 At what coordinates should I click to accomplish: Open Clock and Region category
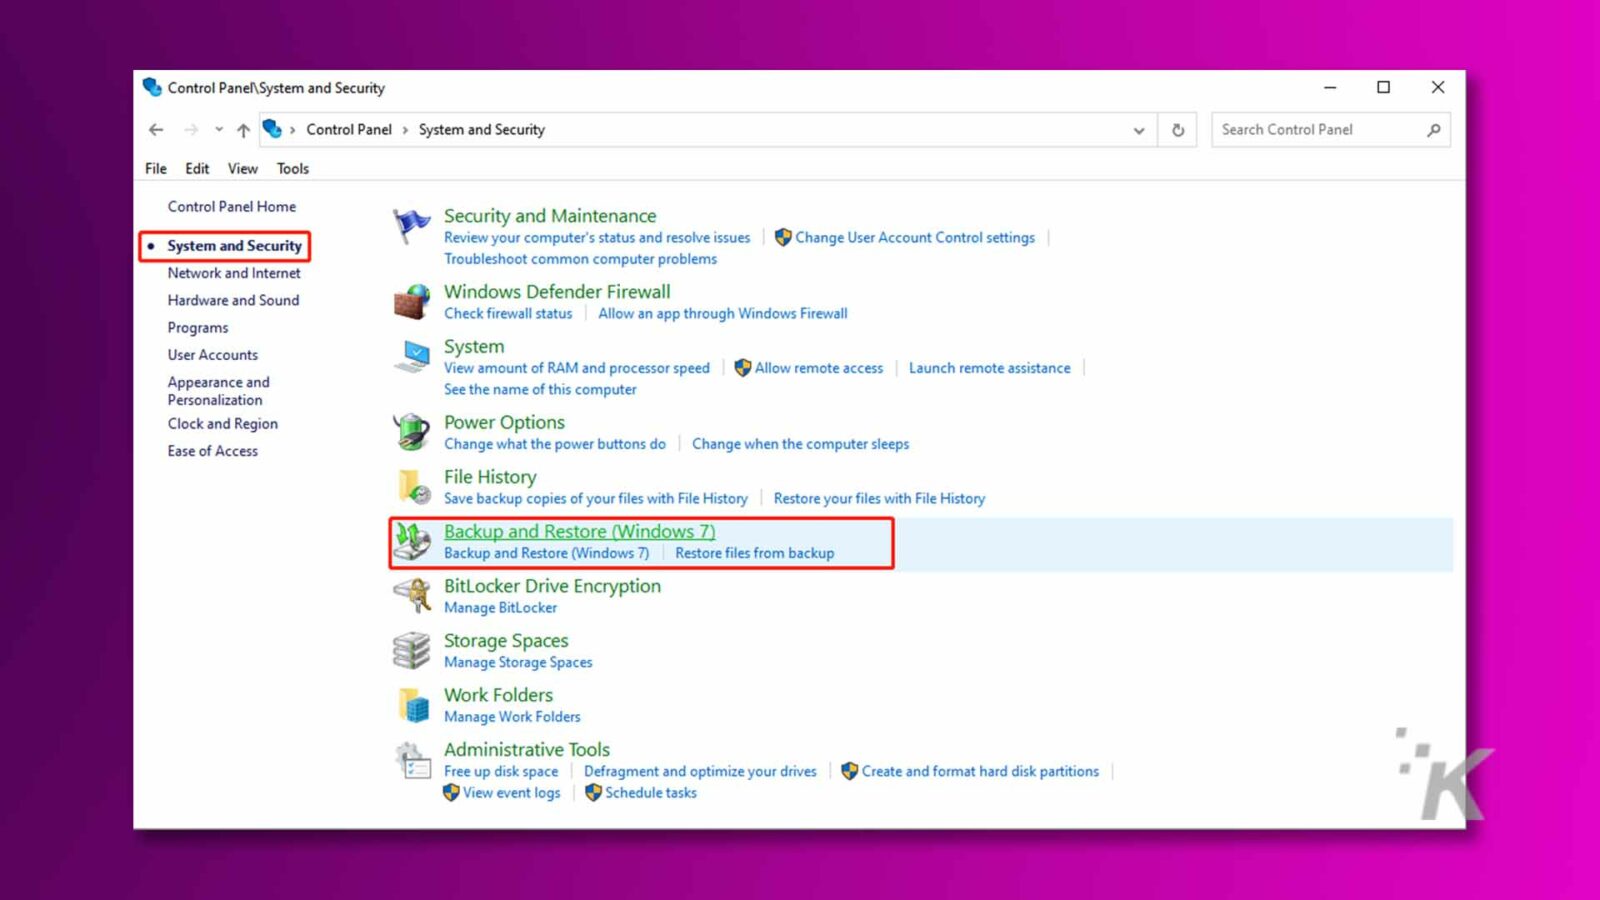coord(223,424)
